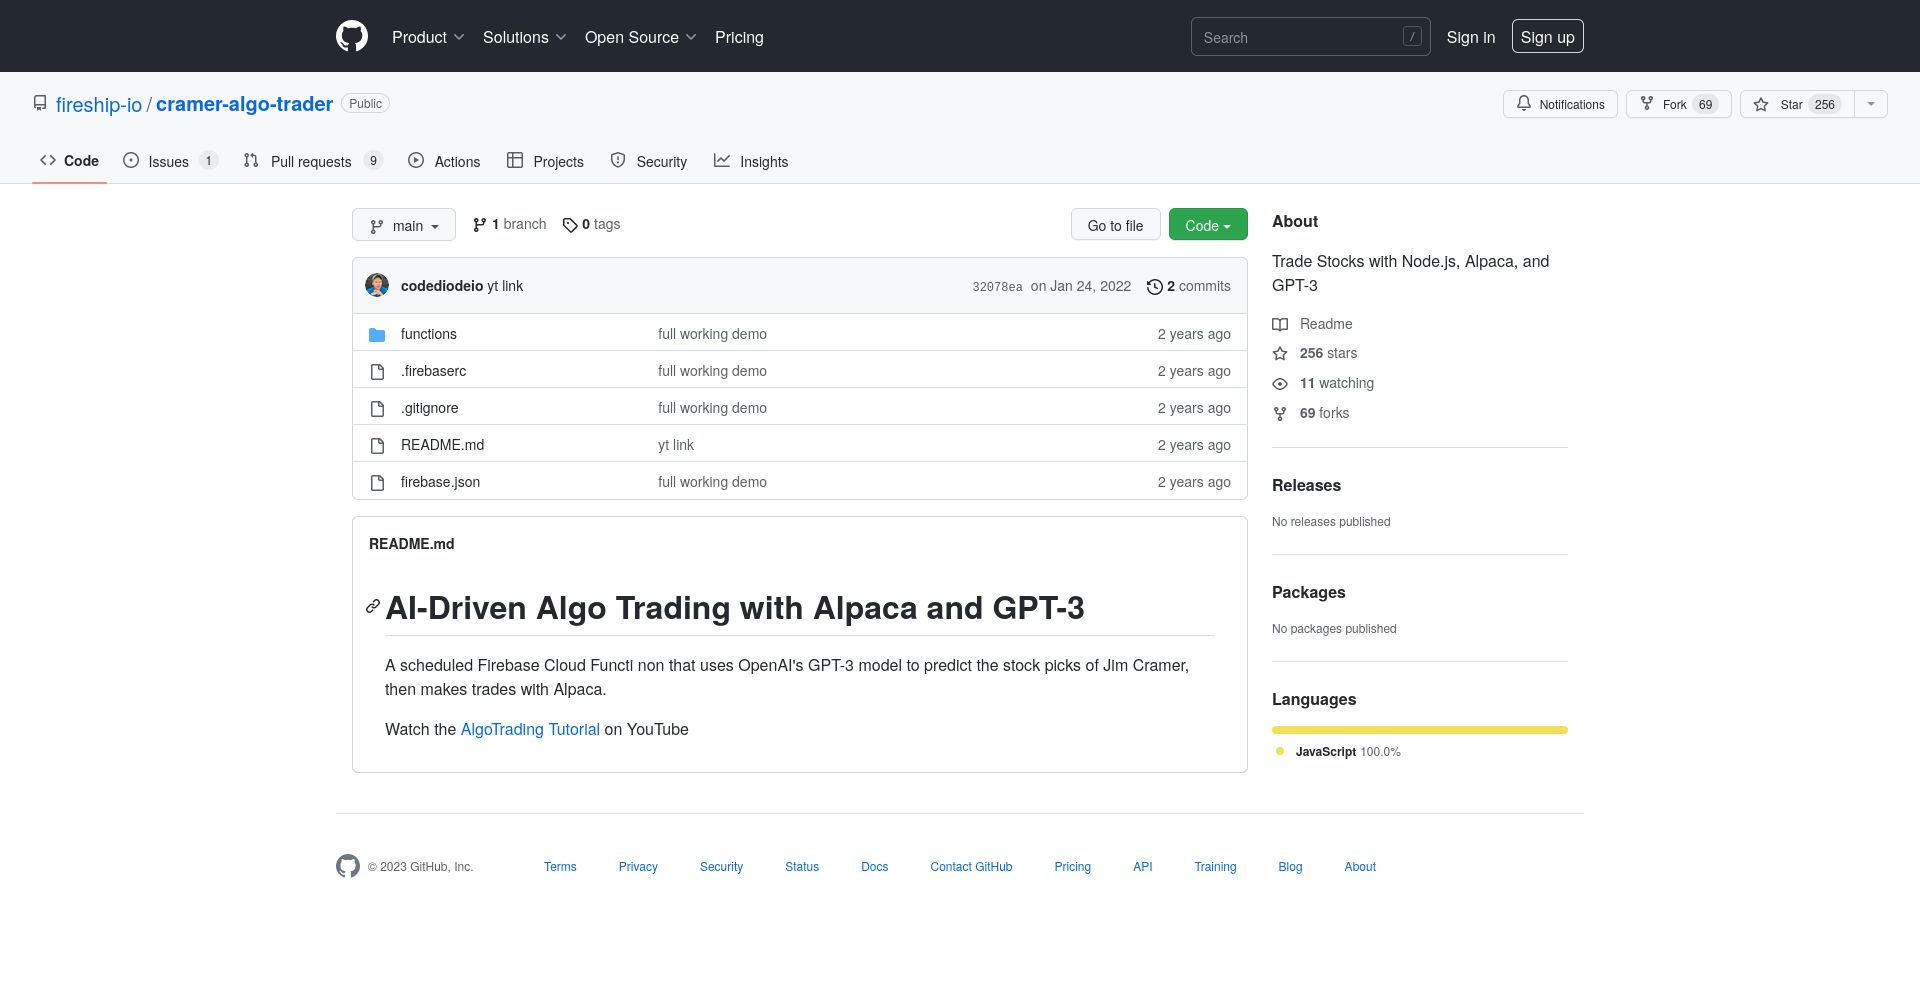Open the footer Status link

(802, 867)
